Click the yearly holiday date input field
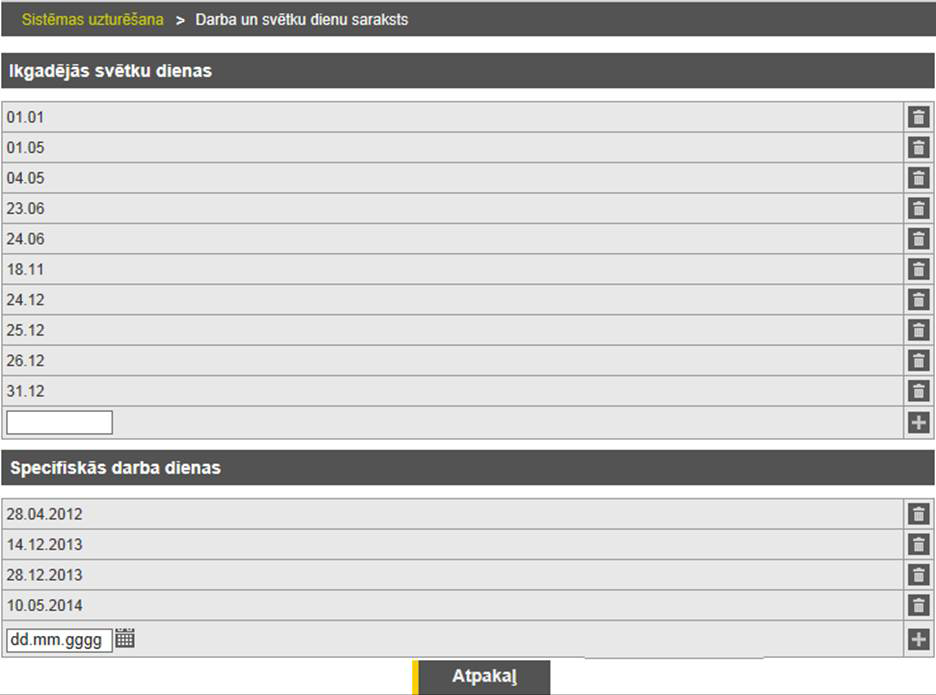Viewport: 936px width, 695px height. coord(60,422)
